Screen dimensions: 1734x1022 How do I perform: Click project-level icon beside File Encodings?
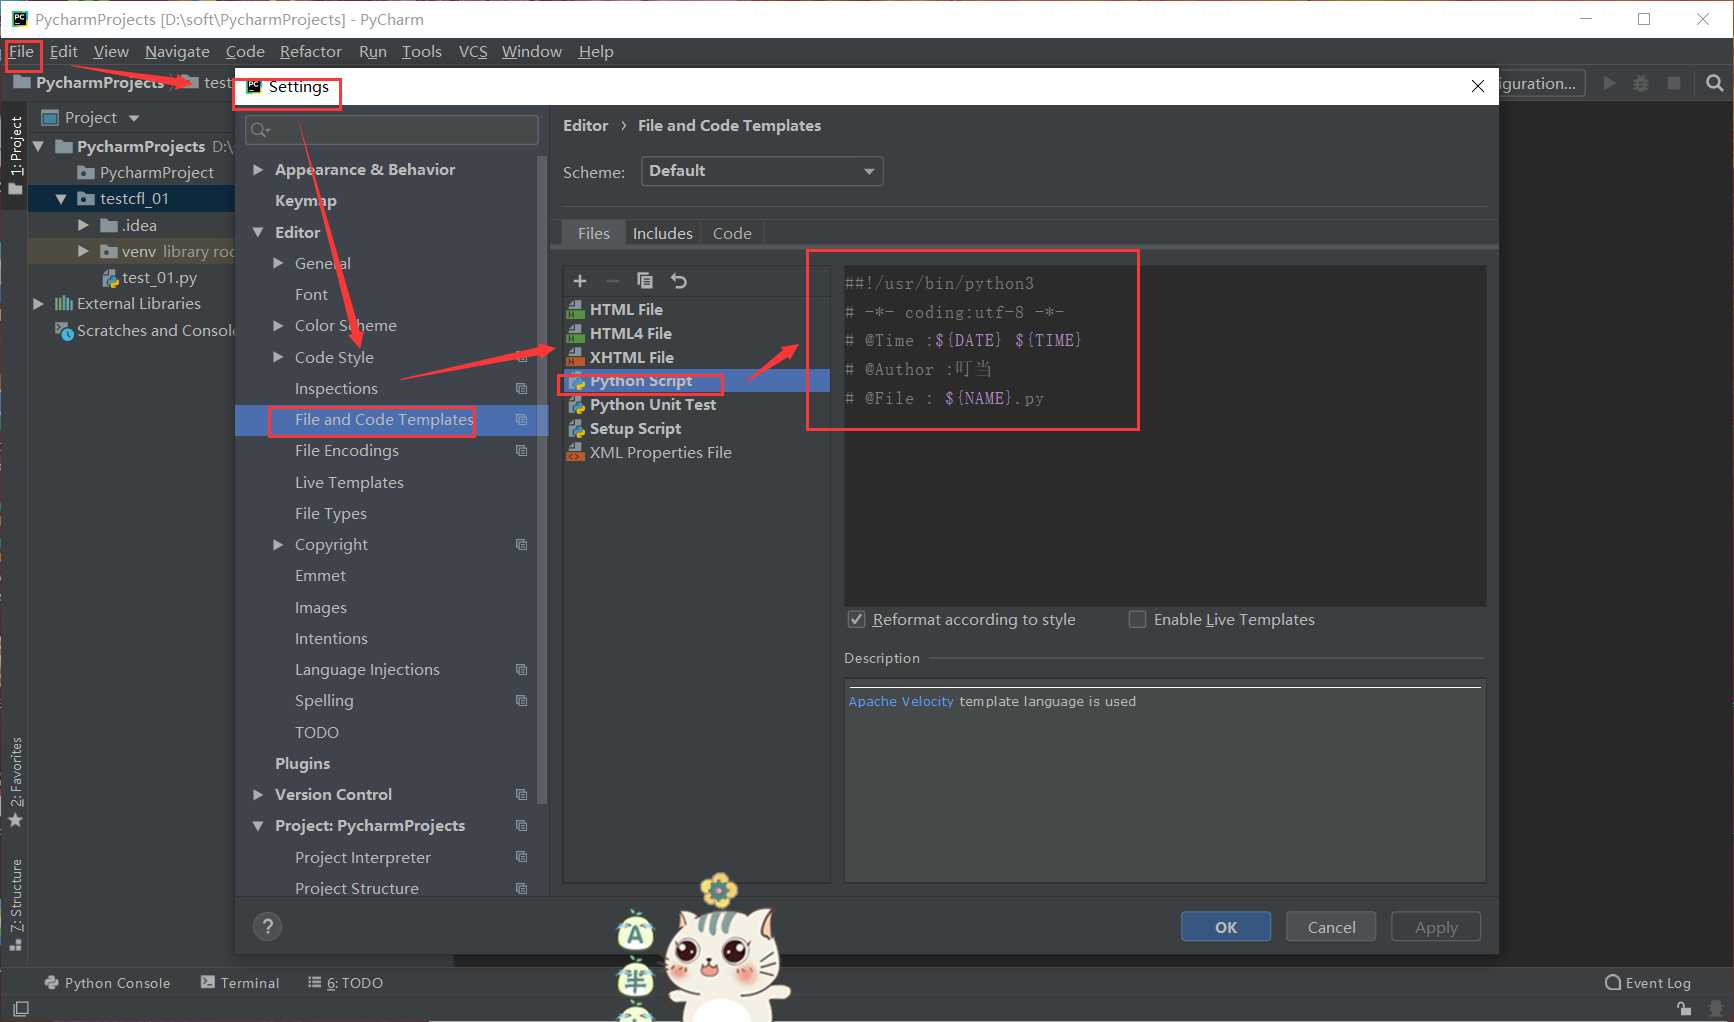[x=521, y=450]
